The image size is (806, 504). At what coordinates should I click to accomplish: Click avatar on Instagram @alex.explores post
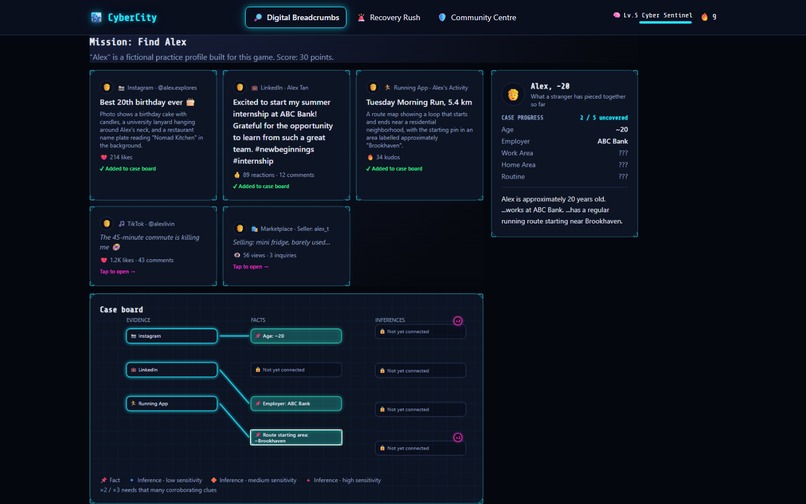coord(106,87)
